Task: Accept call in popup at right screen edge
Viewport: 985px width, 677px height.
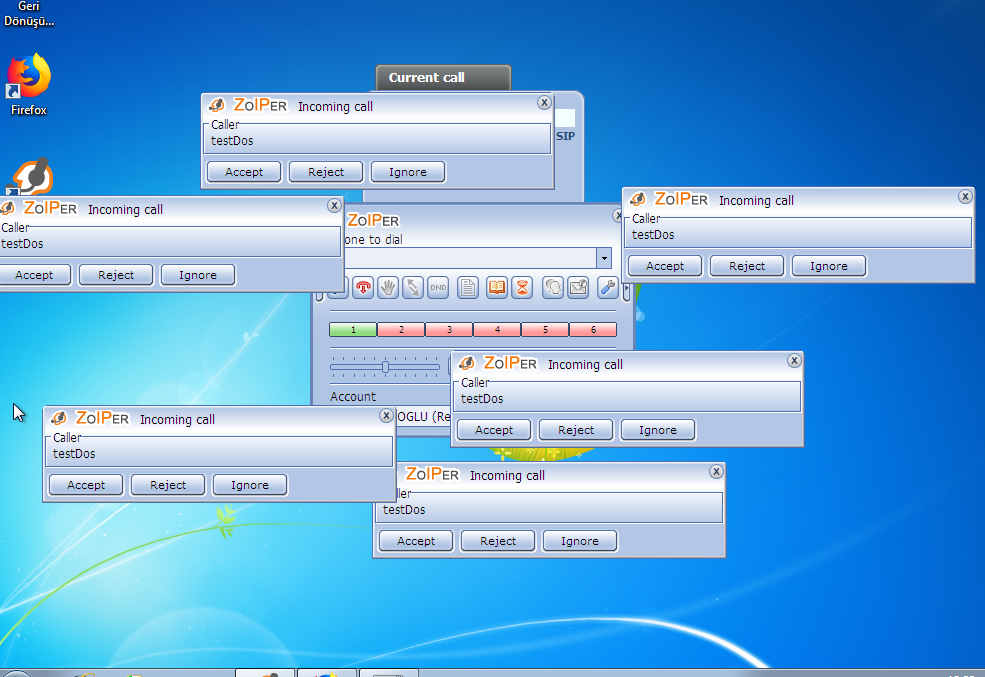Action: 665,266
